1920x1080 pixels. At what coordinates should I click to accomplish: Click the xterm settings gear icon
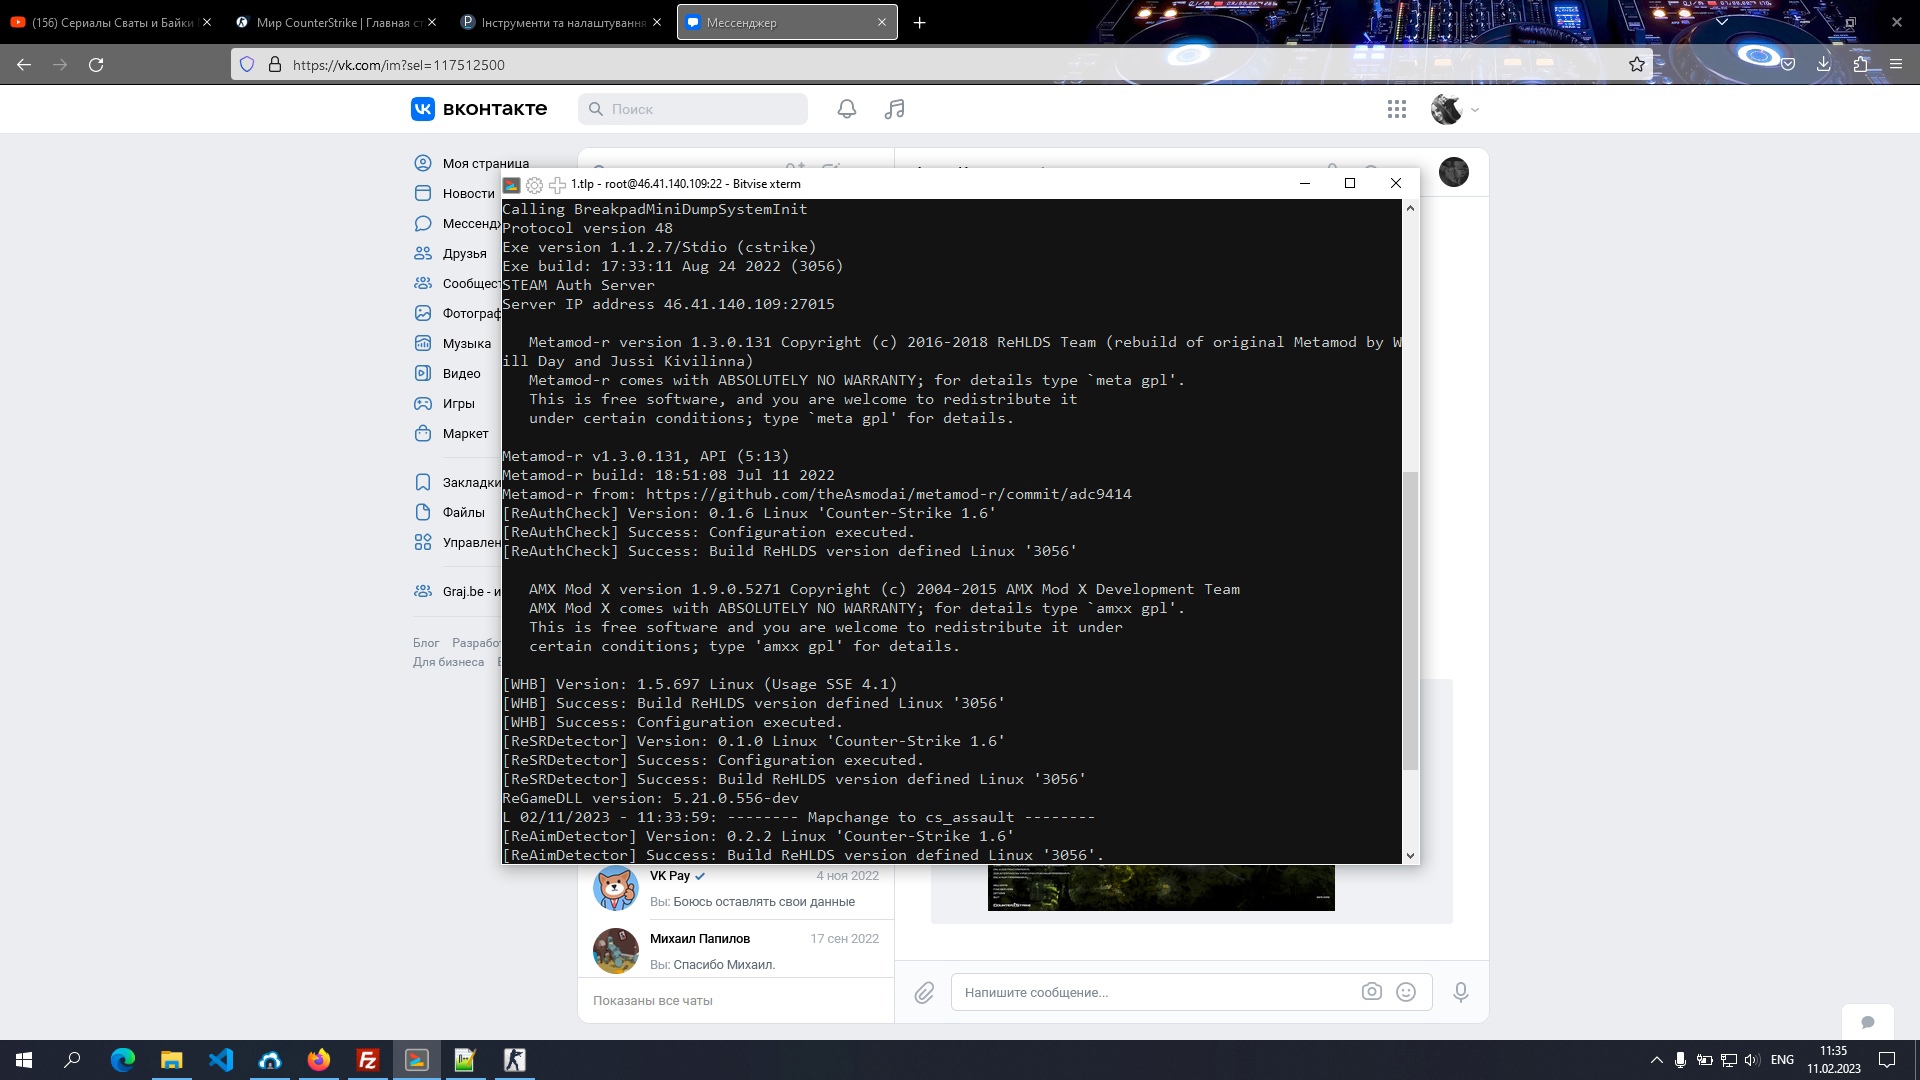(x=534, y=184)
